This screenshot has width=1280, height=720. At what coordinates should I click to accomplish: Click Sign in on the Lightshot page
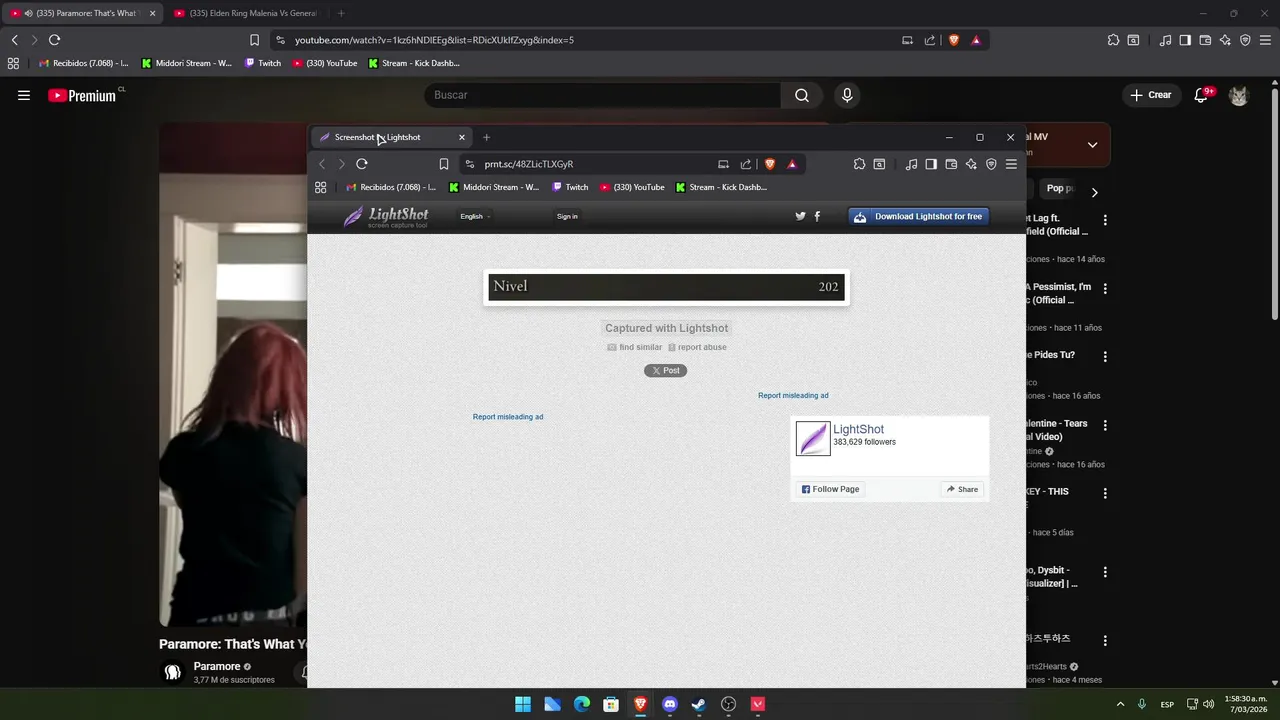(567, 216)
